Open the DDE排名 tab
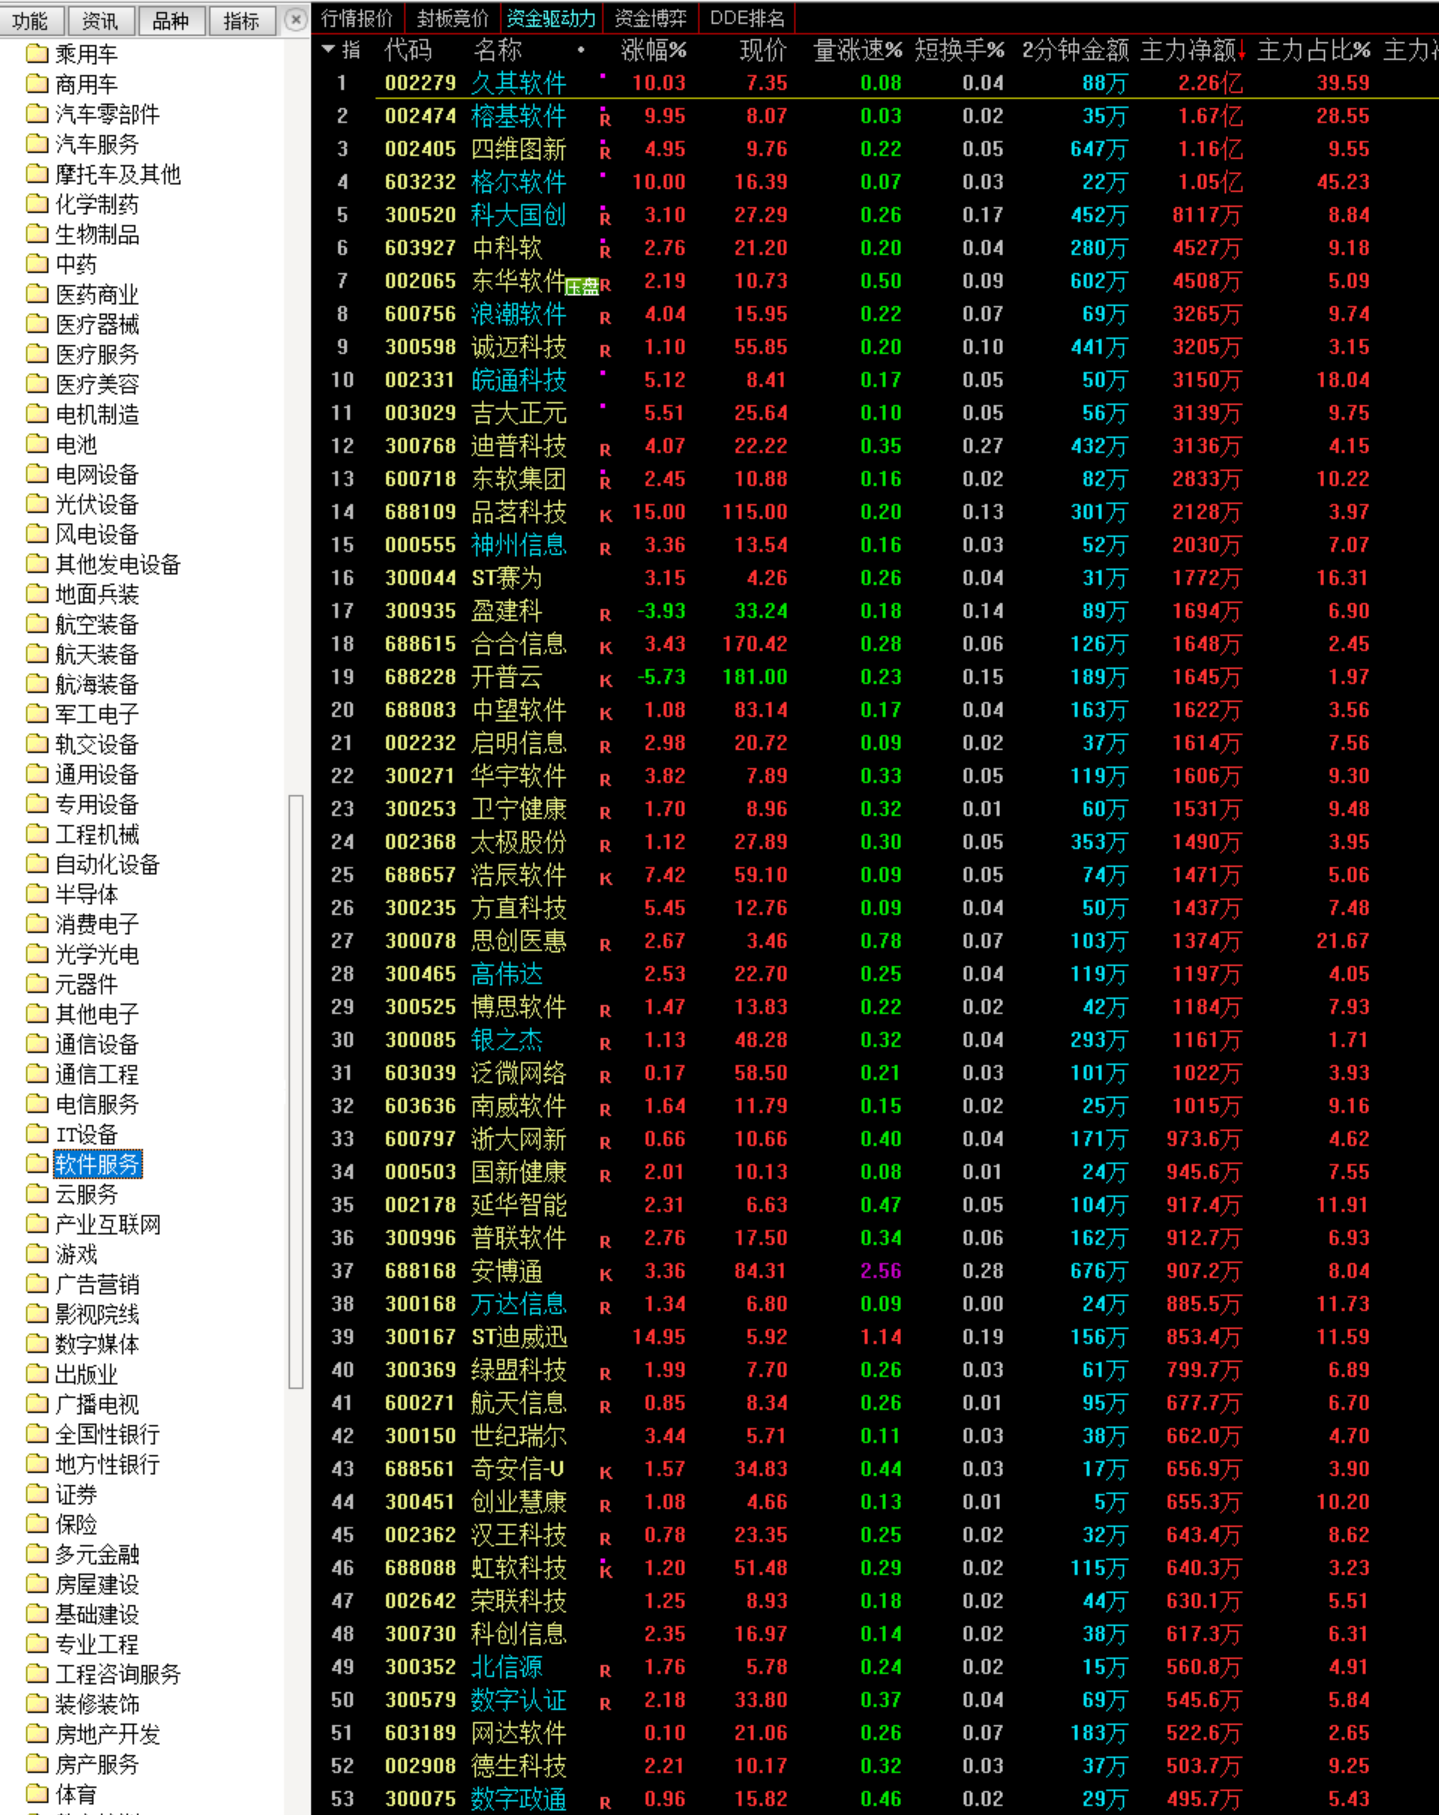This screenshot has width=1439, height=1815. pos(747,18)
